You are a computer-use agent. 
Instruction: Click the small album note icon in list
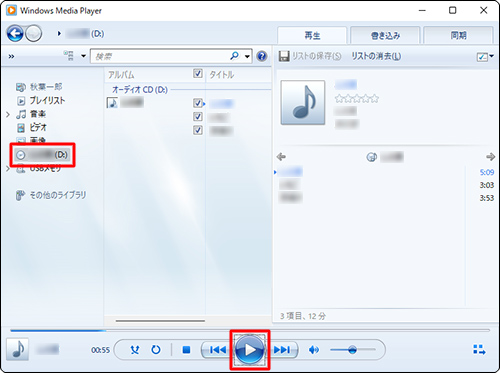(112, 103)
